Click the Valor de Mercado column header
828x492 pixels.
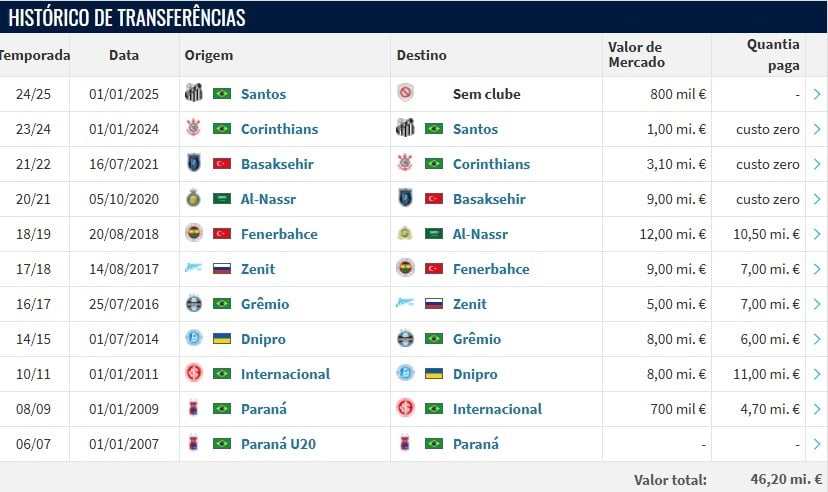(636, 54)
